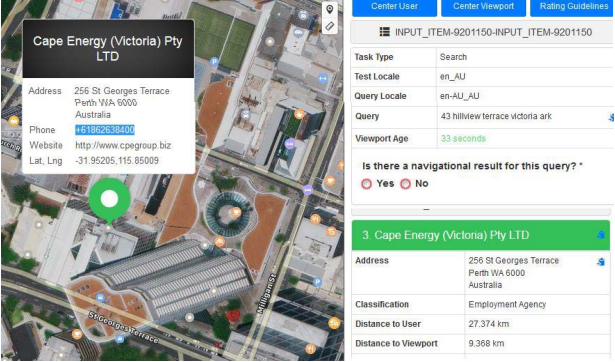
Task: Select the ruler measure tool on map
Action: pyautogui.click(x=329, y=26)
